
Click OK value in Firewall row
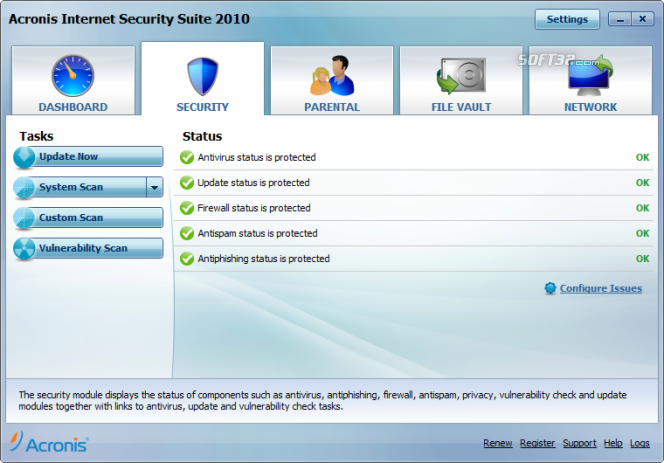pos(642,208)
